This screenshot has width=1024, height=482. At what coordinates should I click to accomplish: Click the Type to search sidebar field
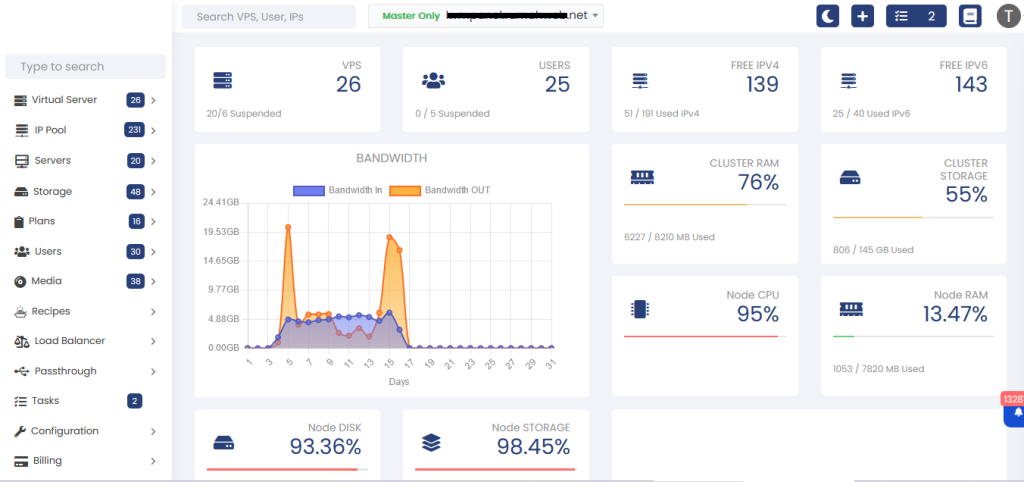[x=85, y=67]
